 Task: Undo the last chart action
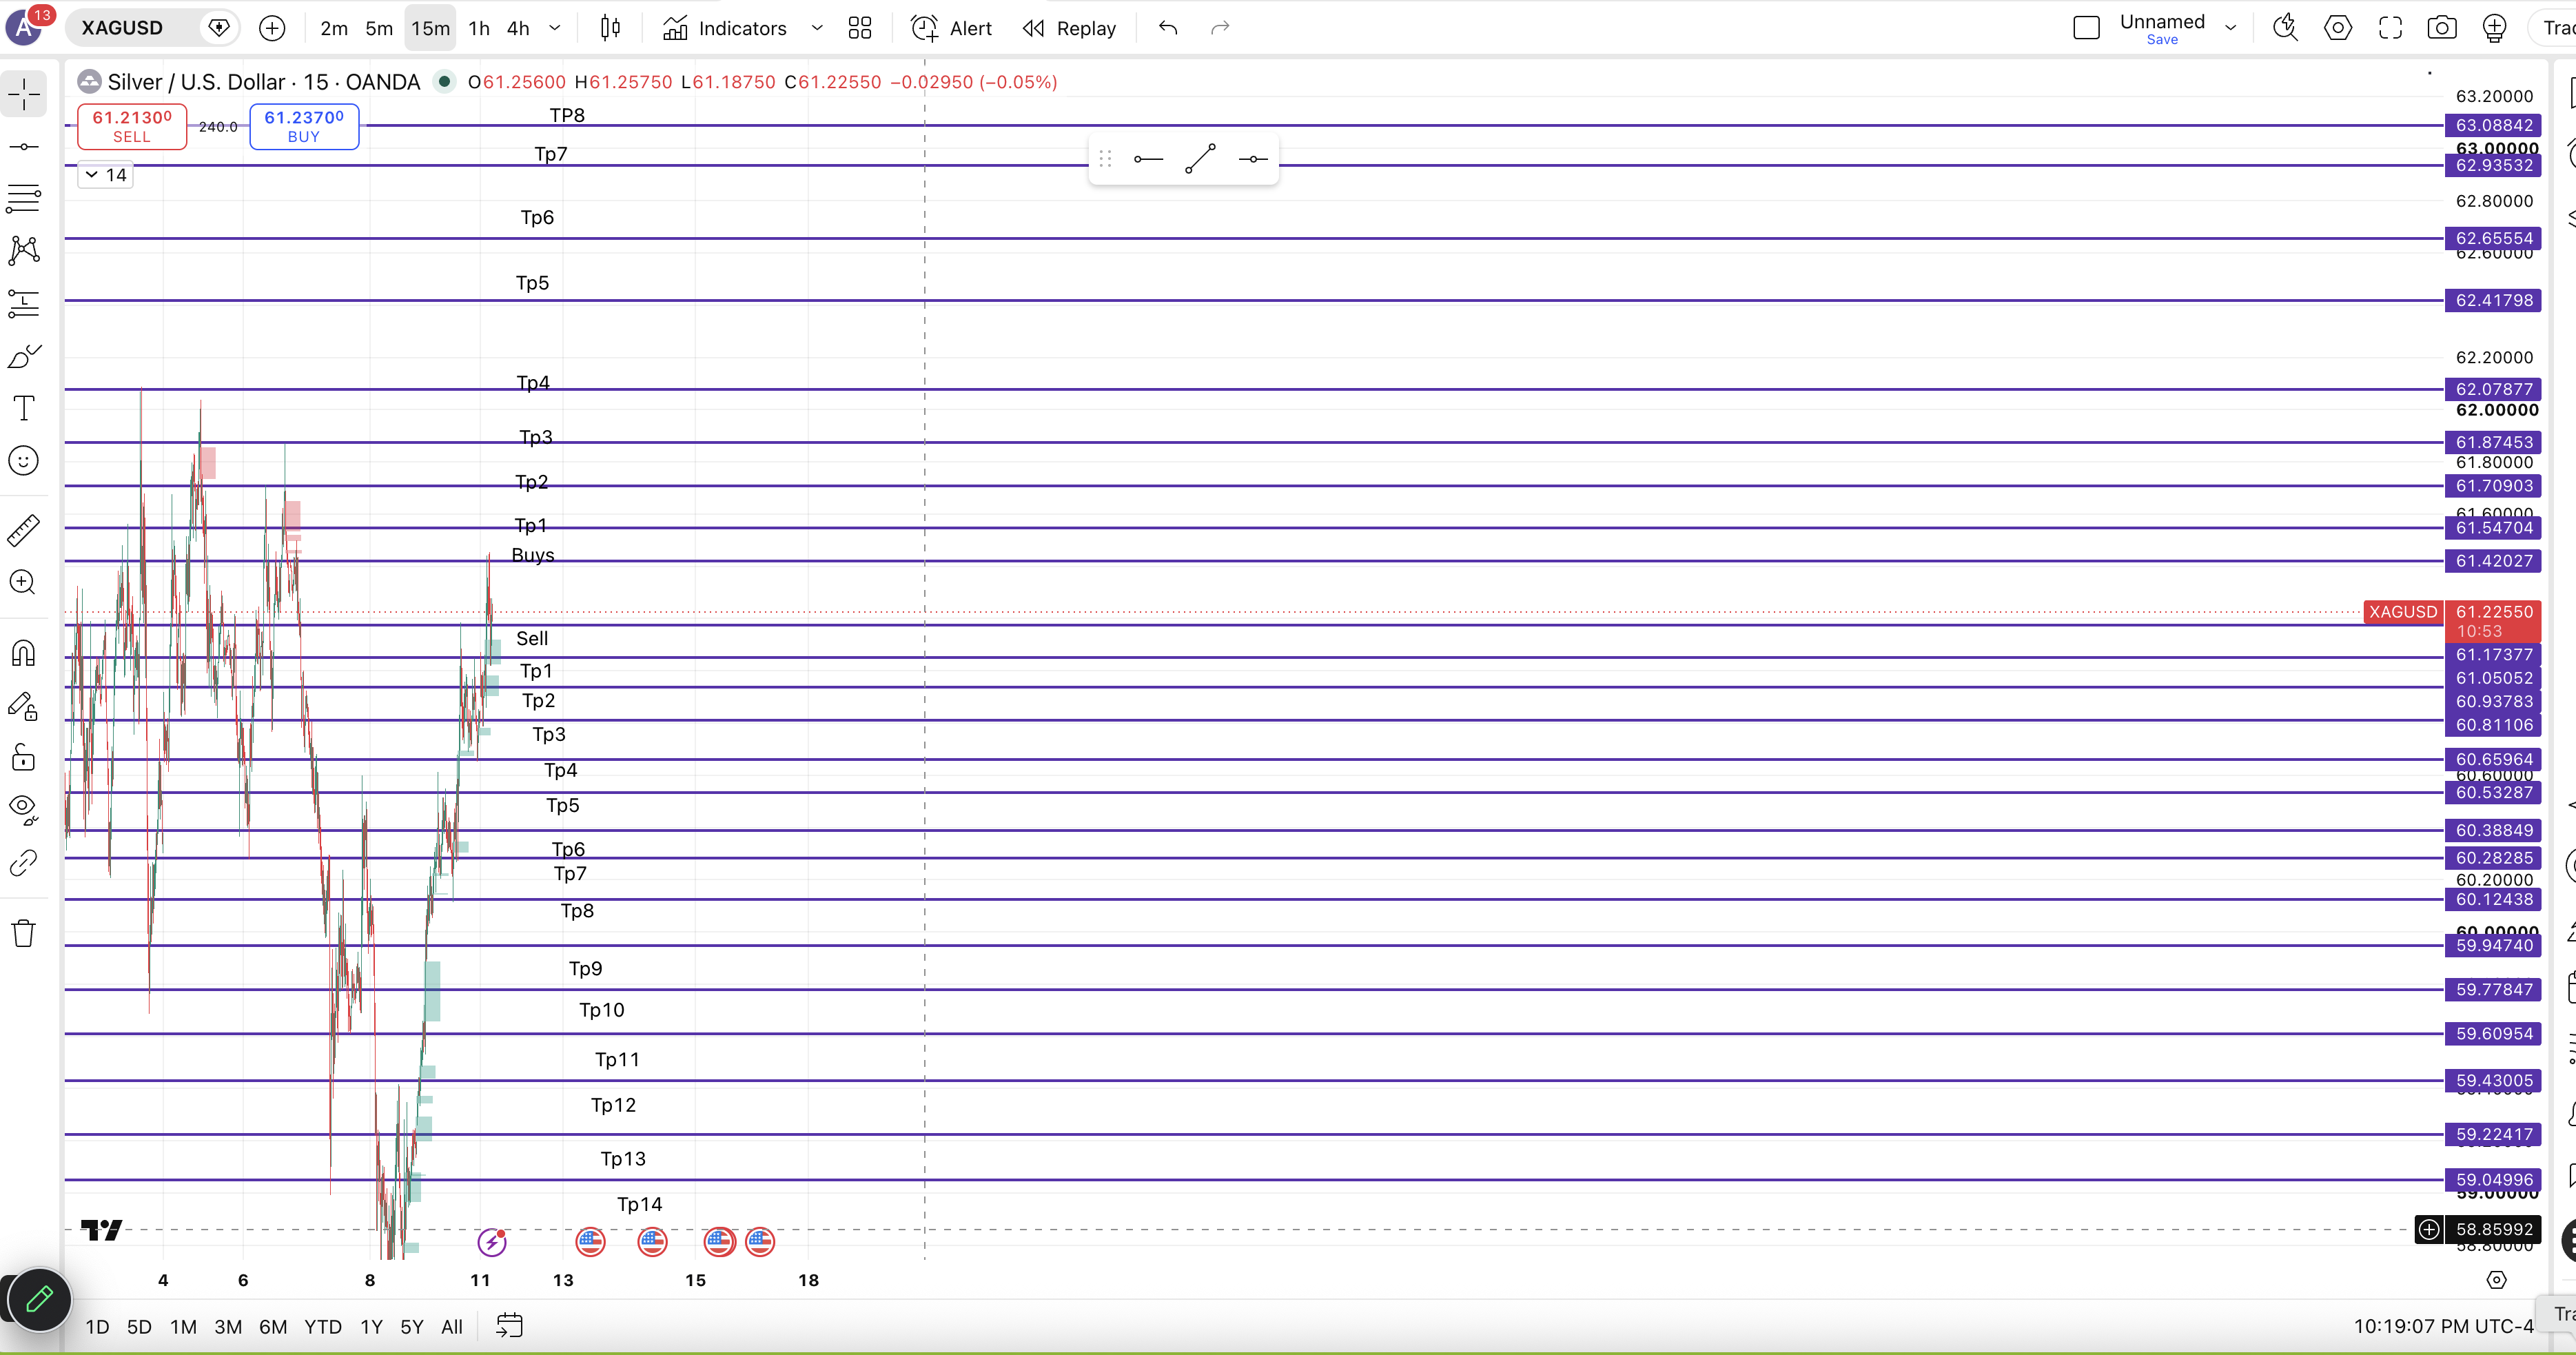point(1168,28)
